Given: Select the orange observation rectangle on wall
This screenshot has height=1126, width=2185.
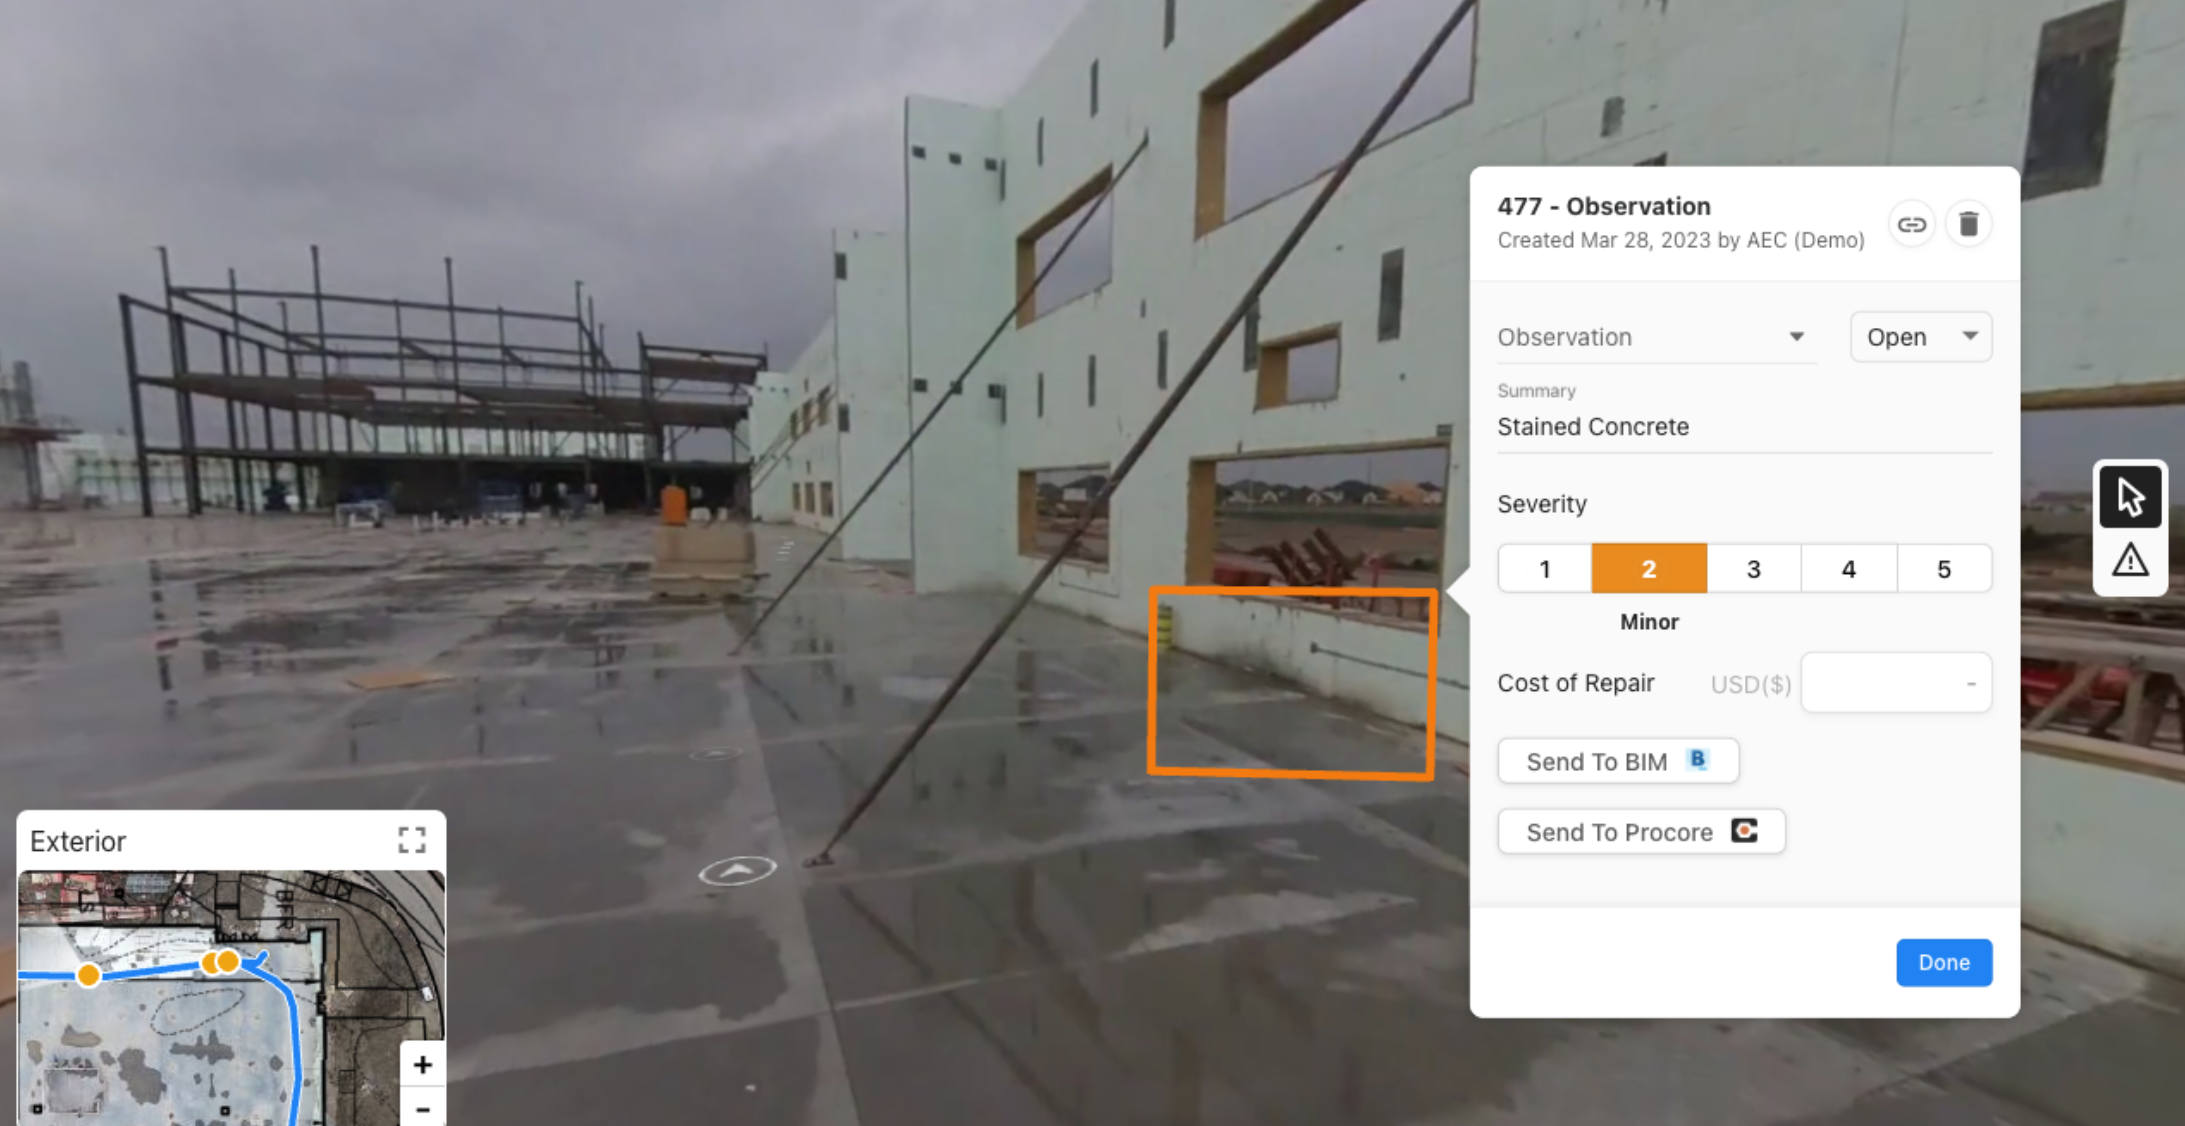Looking at the screenshot, I should [x=1293, y=683].
